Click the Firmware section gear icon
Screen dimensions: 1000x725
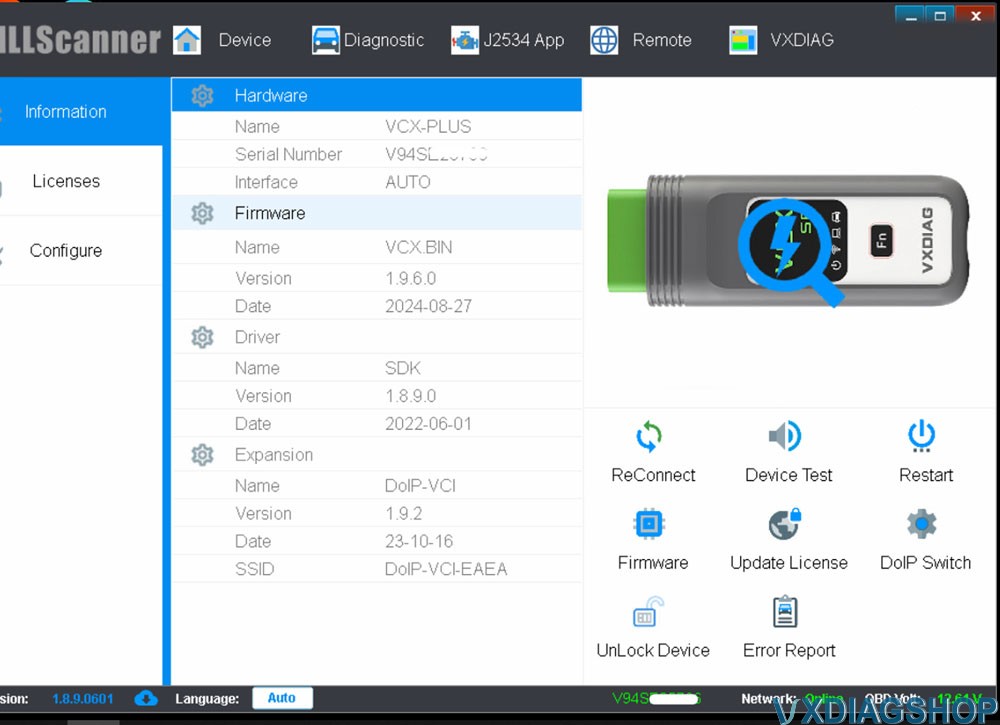click(202, 213)
